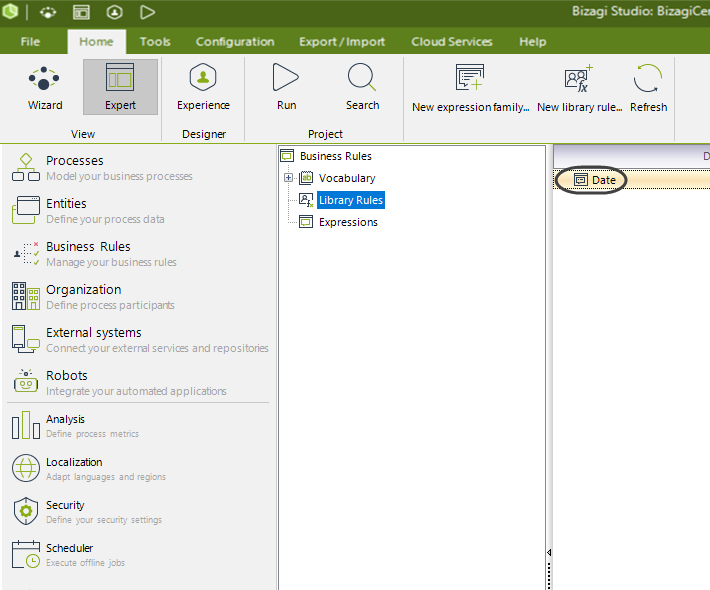Select Expert view icon in quick access bar
Screen dimensions: 710x590
pyautogui.click(x=82, y=12)
